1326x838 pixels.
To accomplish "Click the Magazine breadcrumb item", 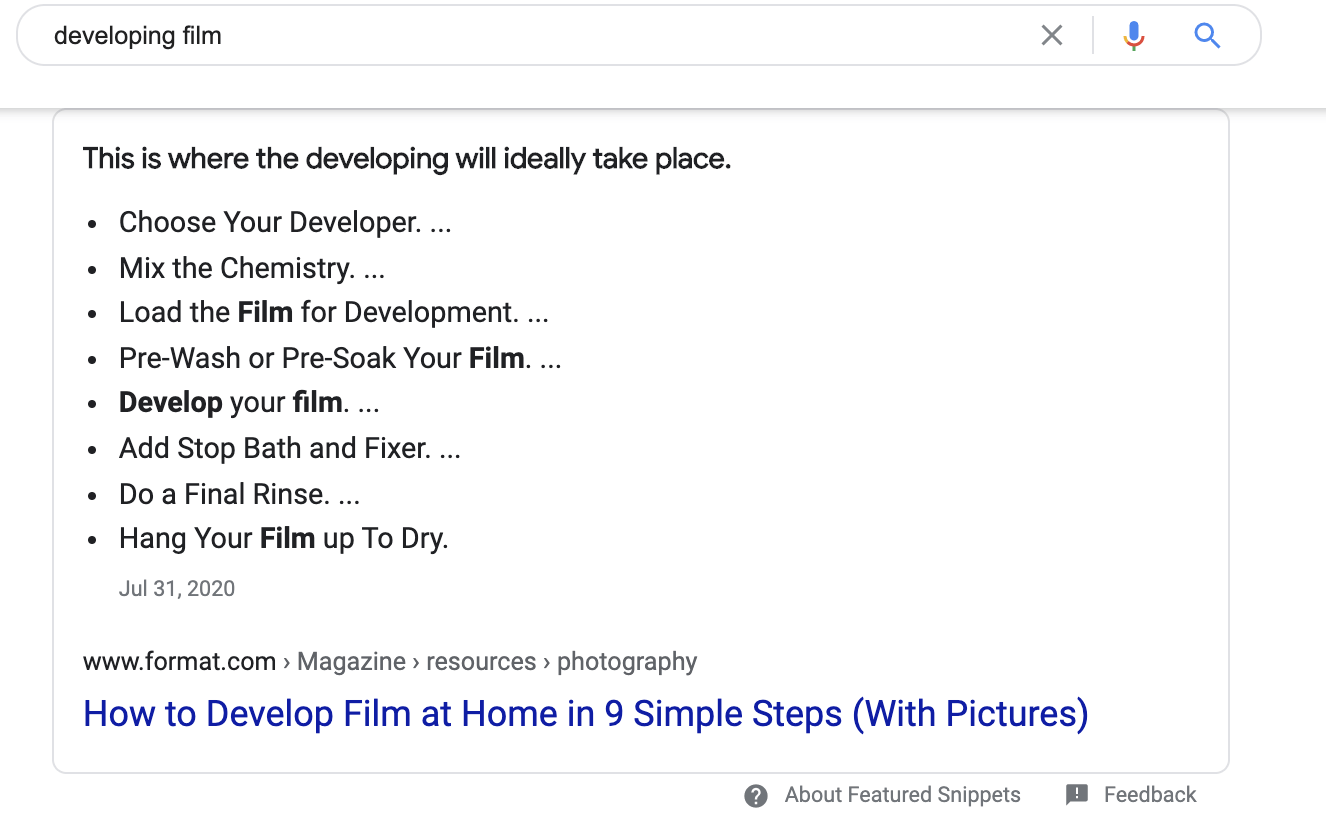I will [351, 661].
